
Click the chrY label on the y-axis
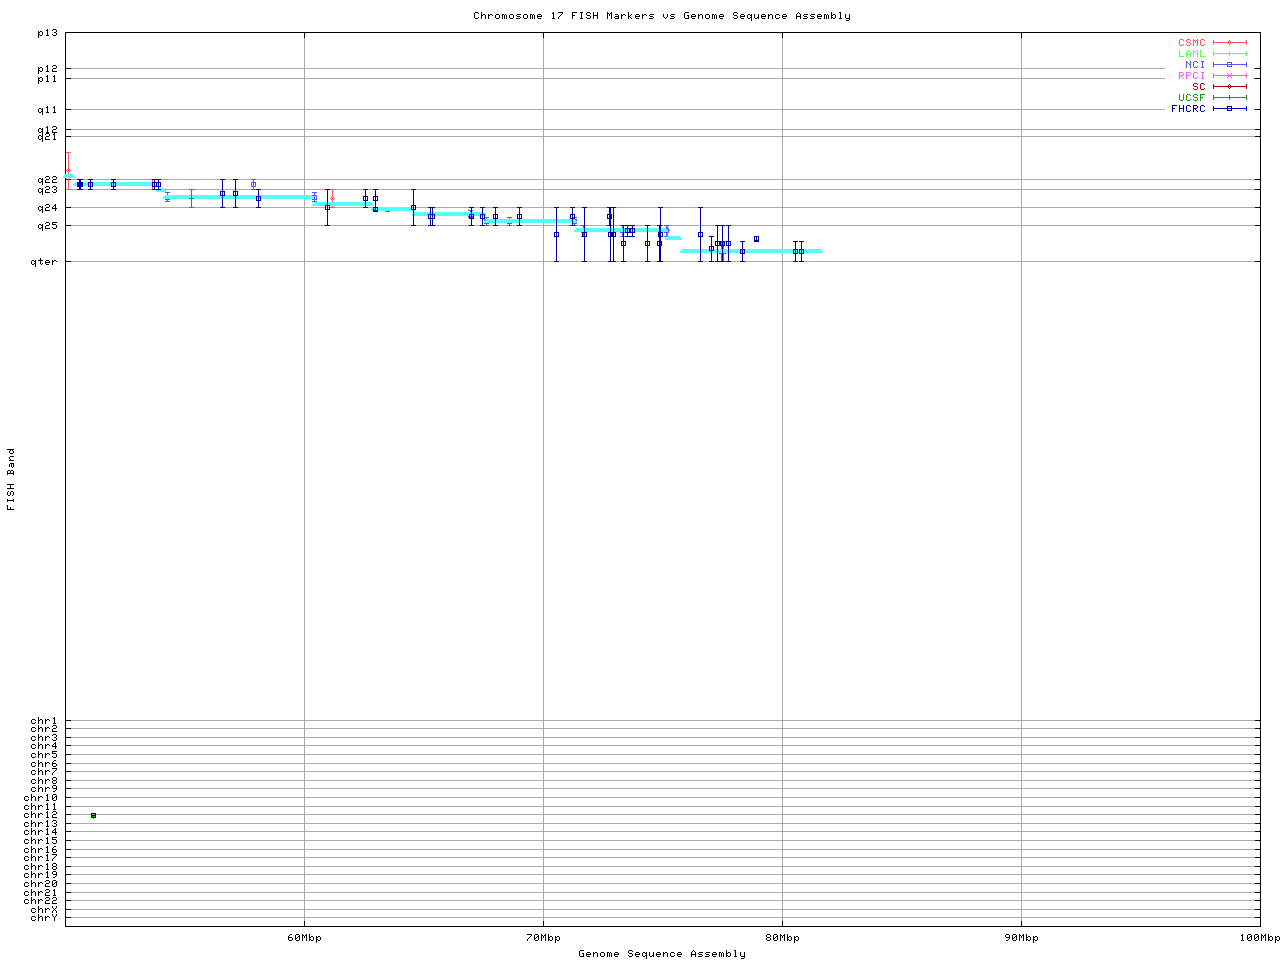[x=44, y=918]
